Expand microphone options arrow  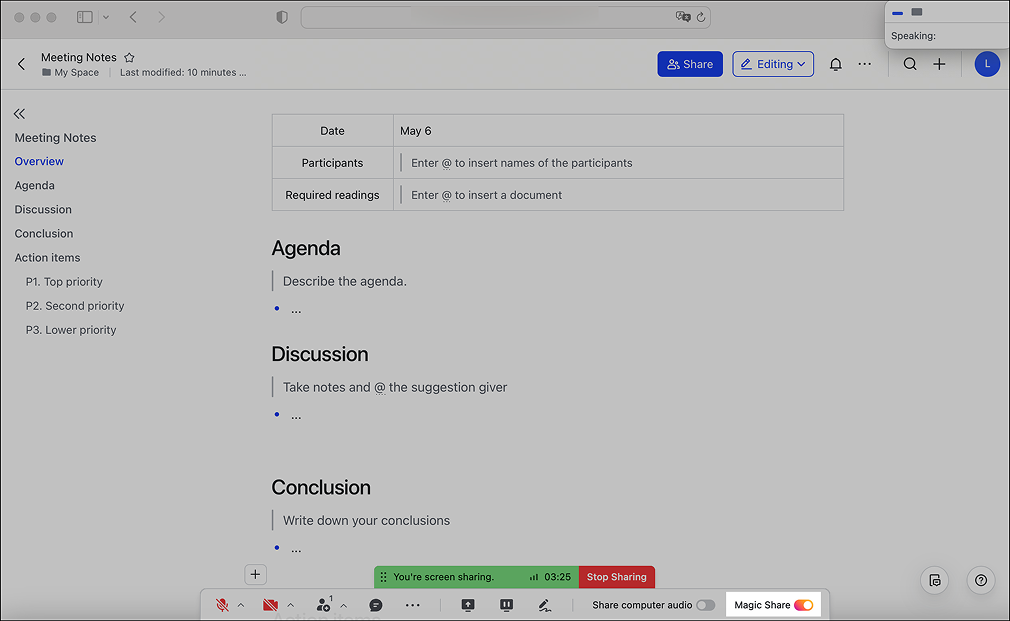pos(241,605)
